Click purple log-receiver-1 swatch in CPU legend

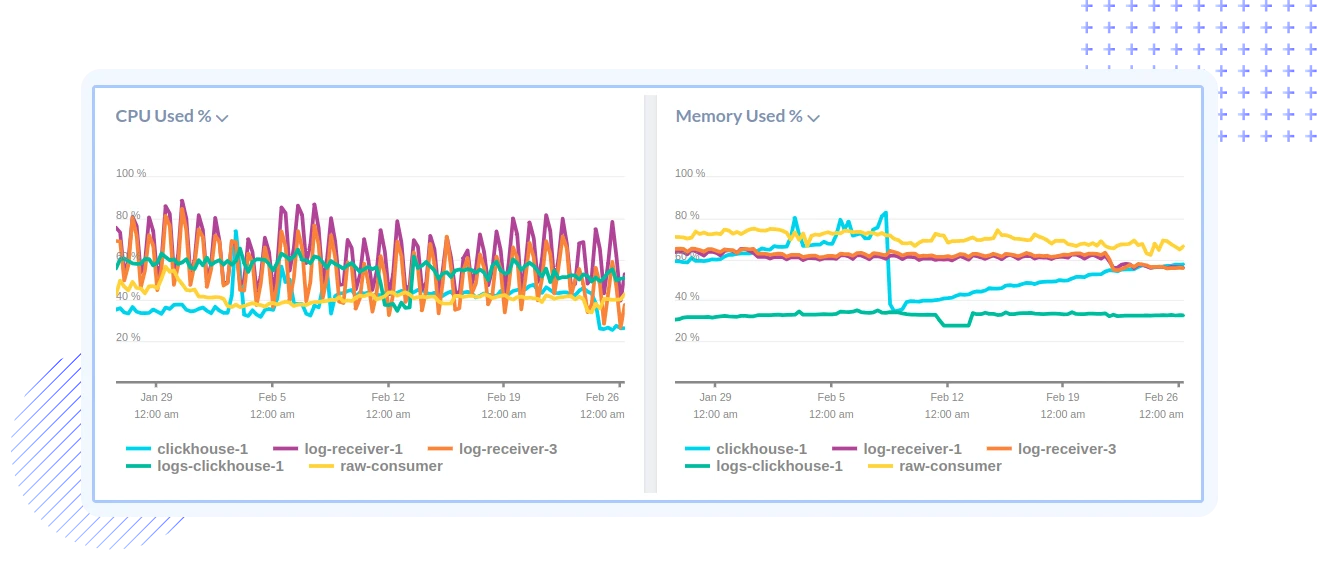point(286,449)
